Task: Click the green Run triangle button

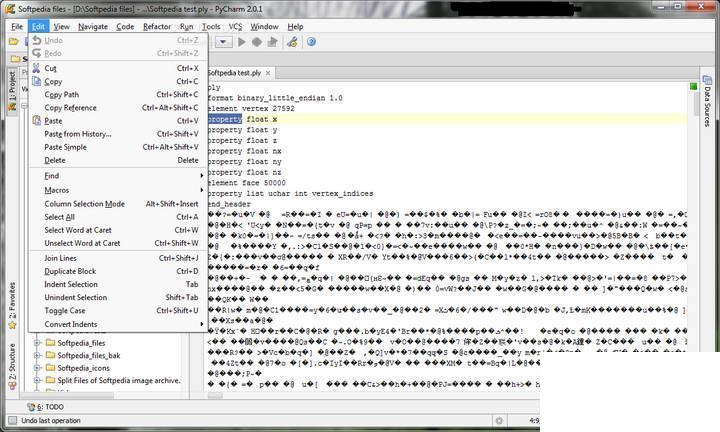Action: coord(242,42)
